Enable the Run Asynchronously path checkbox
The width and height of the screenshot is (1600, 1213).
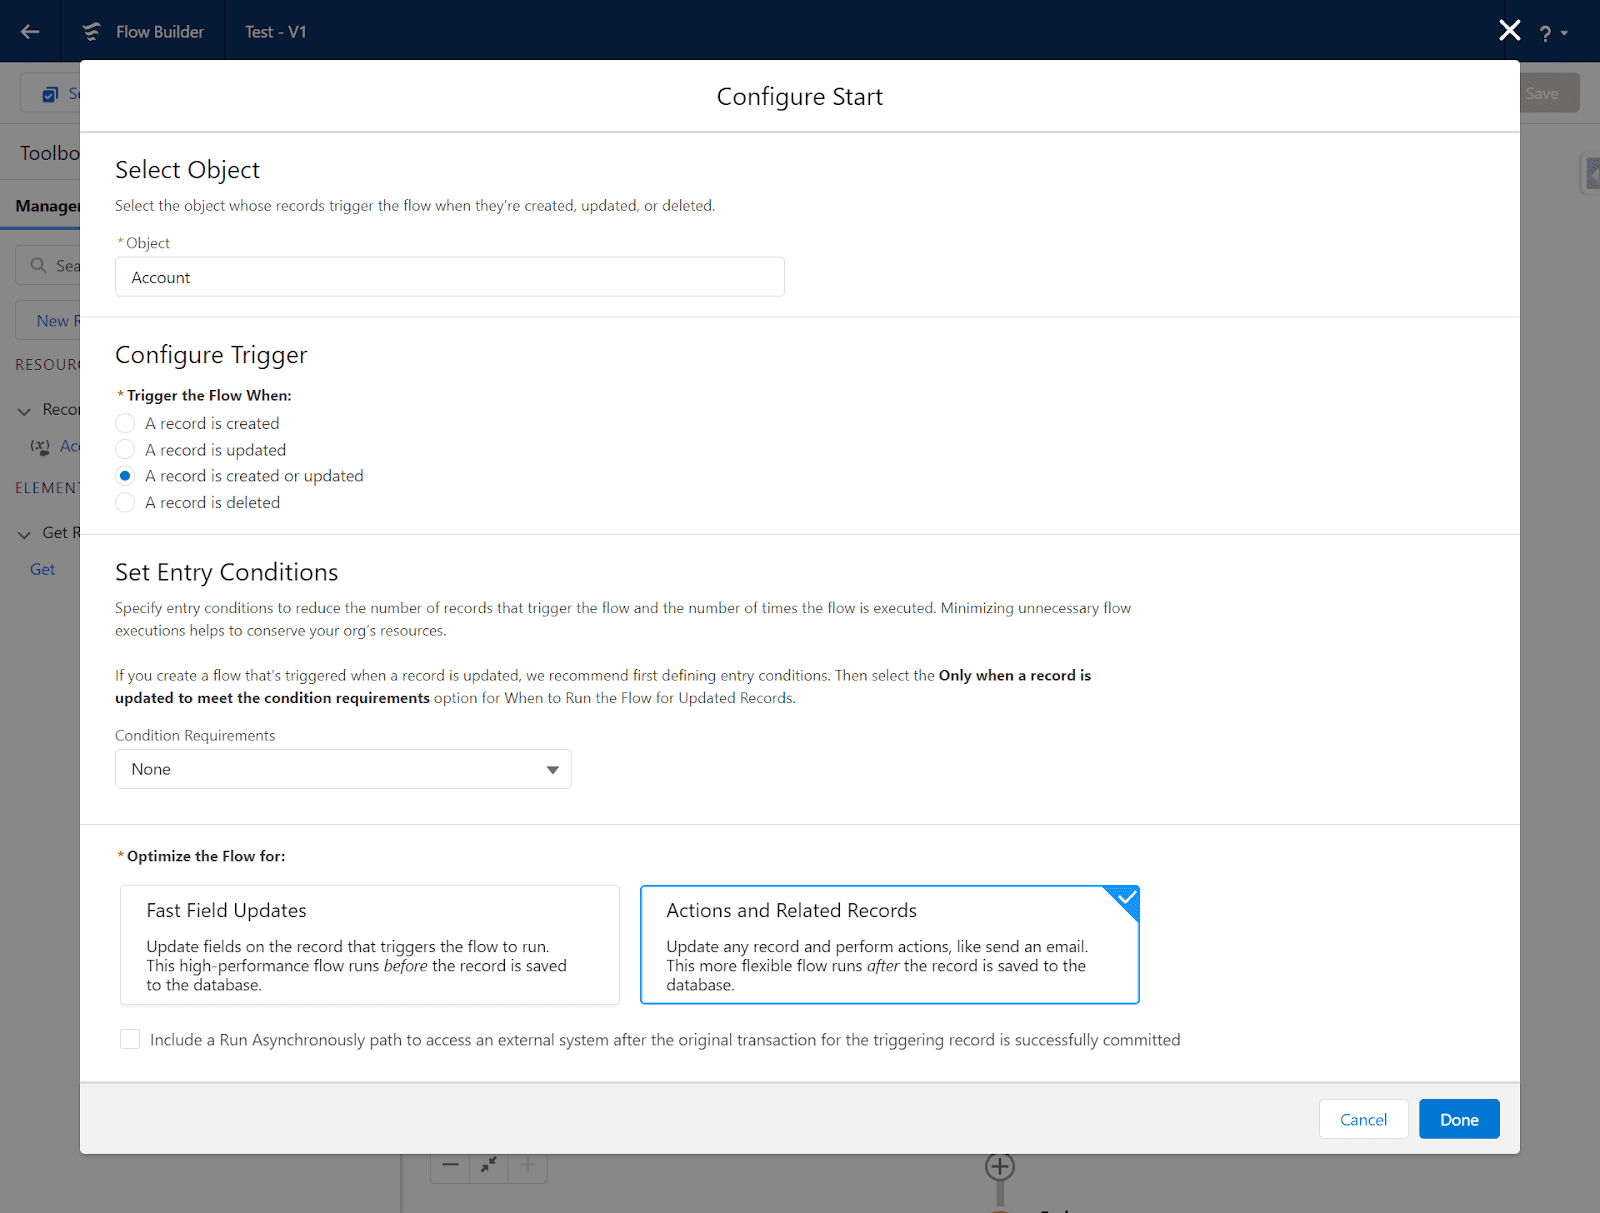point(130,1040)
